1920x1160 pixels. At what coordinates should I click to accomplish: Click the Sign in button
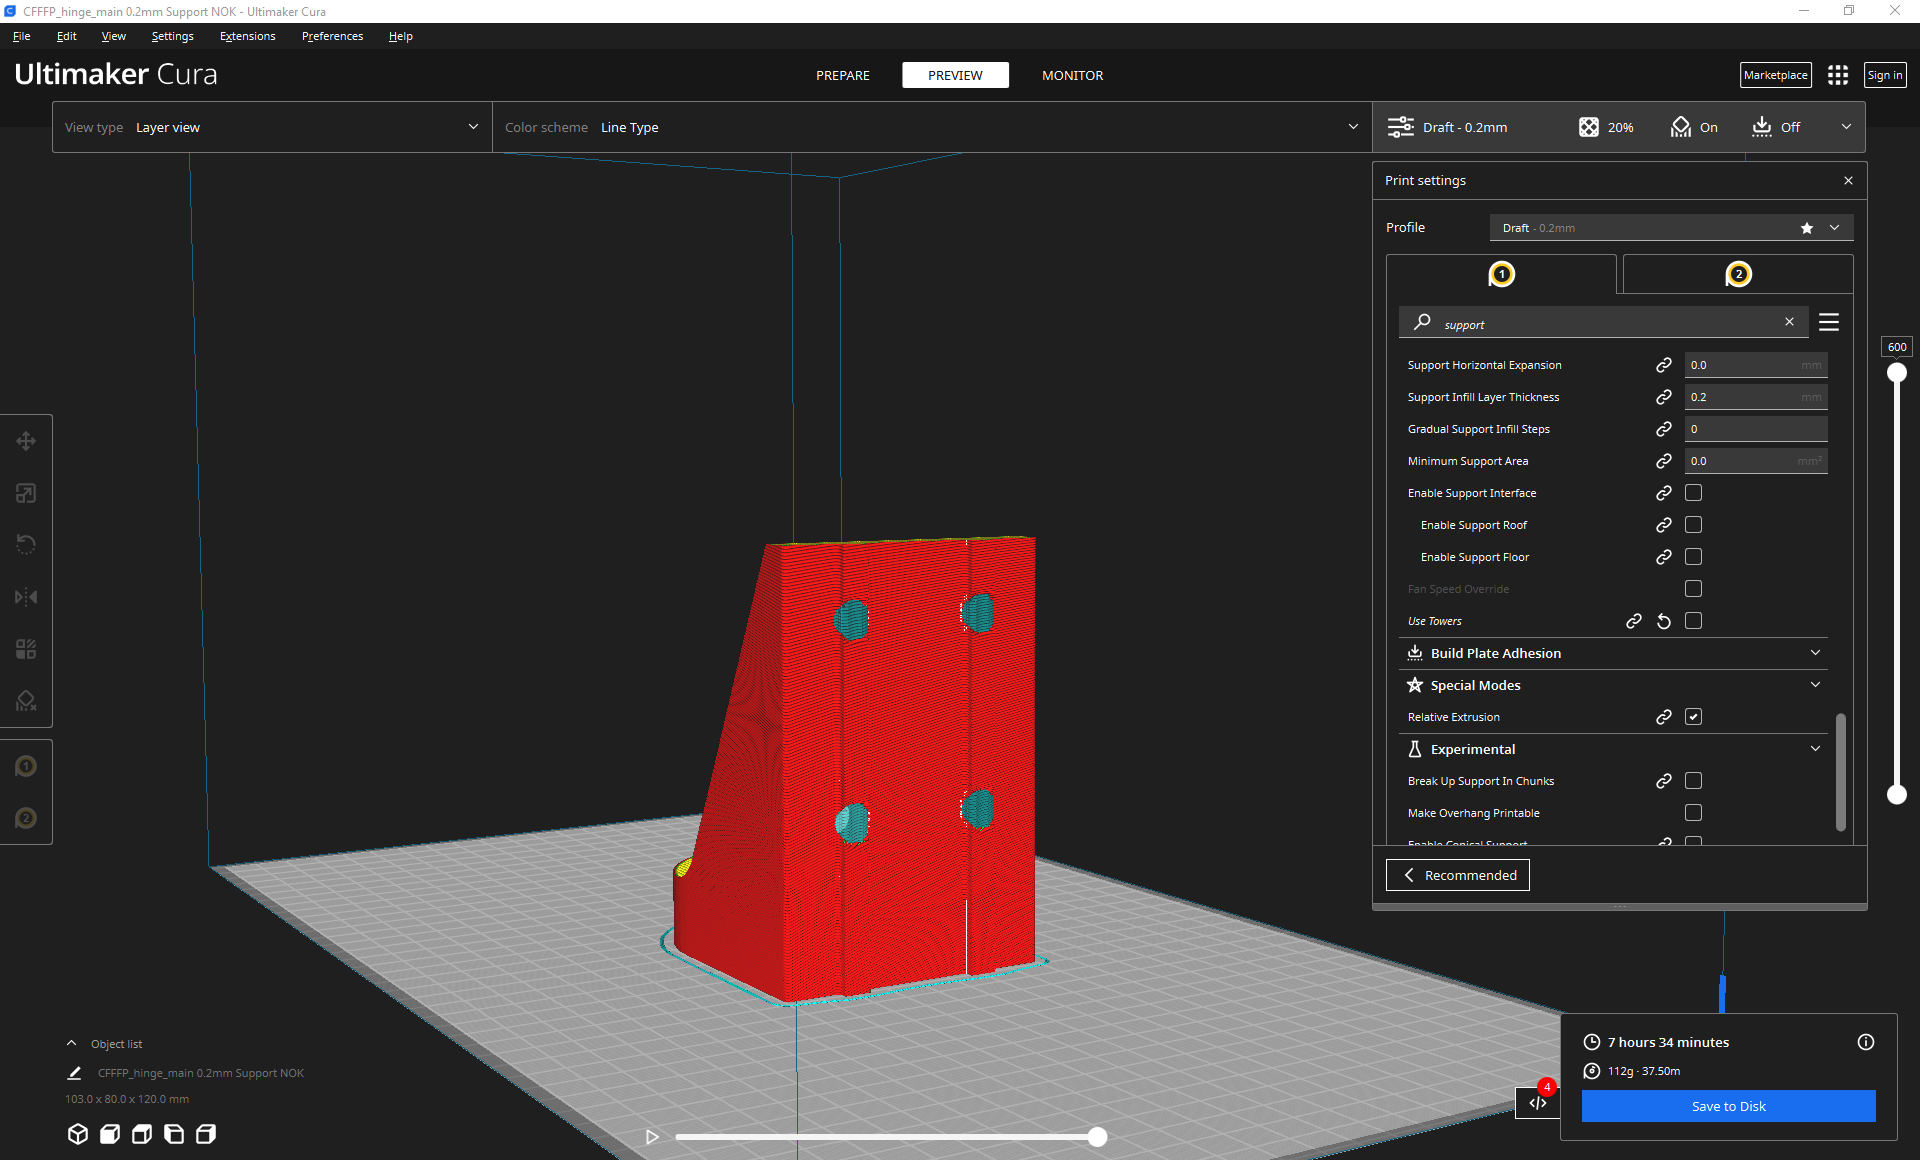click(x=1885, y=75)
